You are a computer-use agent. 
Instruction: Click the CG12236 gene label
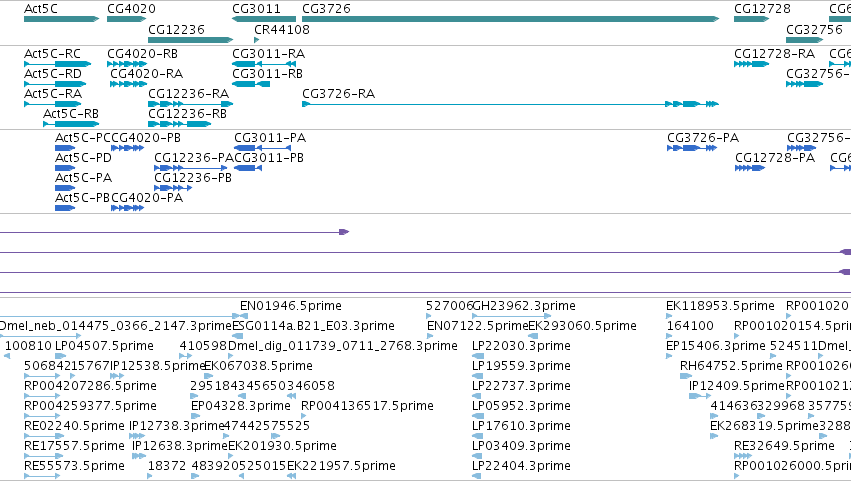coord(176,29)
